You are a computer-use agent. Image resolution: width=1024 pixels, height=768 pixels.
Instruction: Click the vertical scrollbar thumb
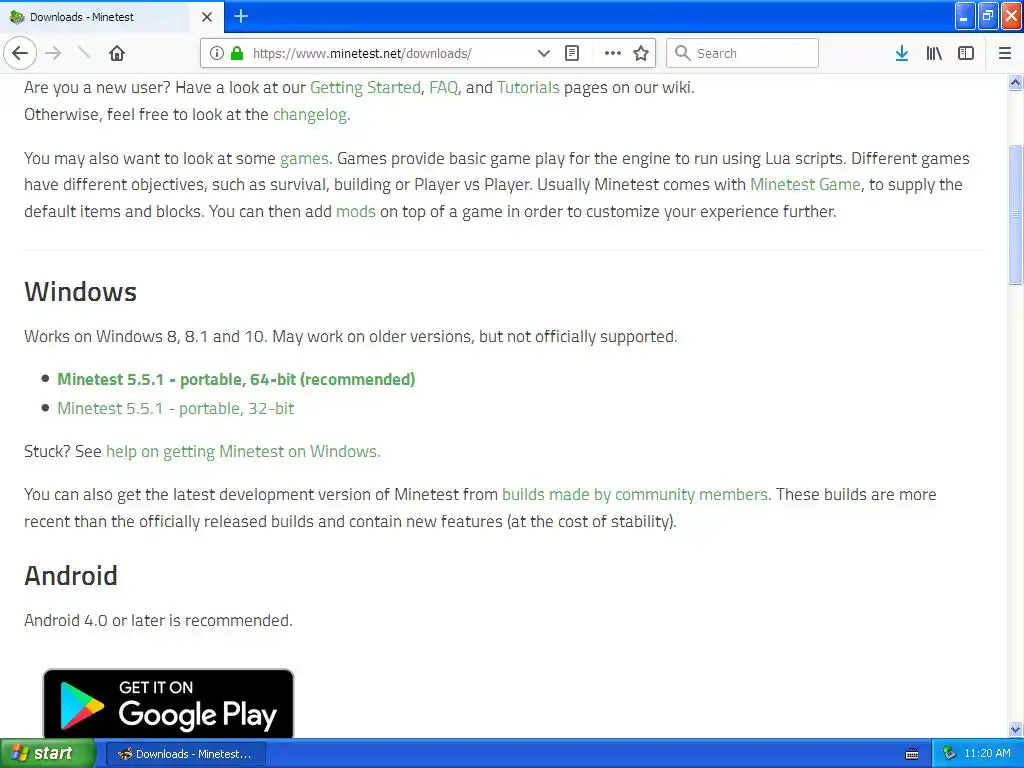tap(1015, 214)
